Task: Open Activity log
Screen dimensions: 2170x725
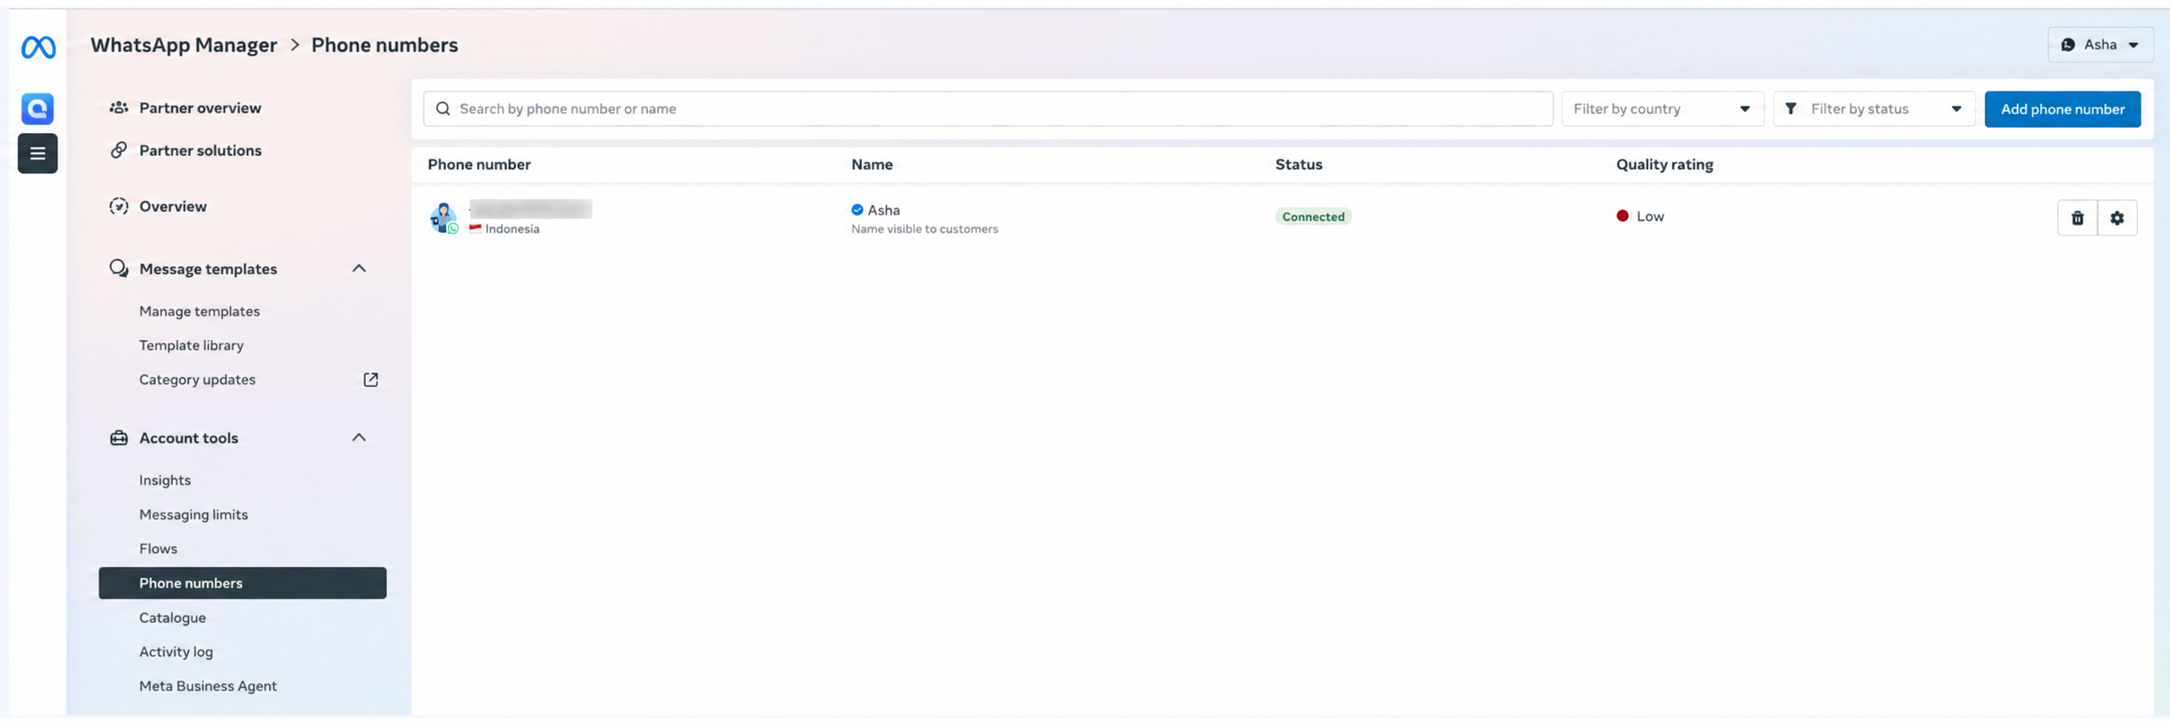Action: click(x=176, y=652)
